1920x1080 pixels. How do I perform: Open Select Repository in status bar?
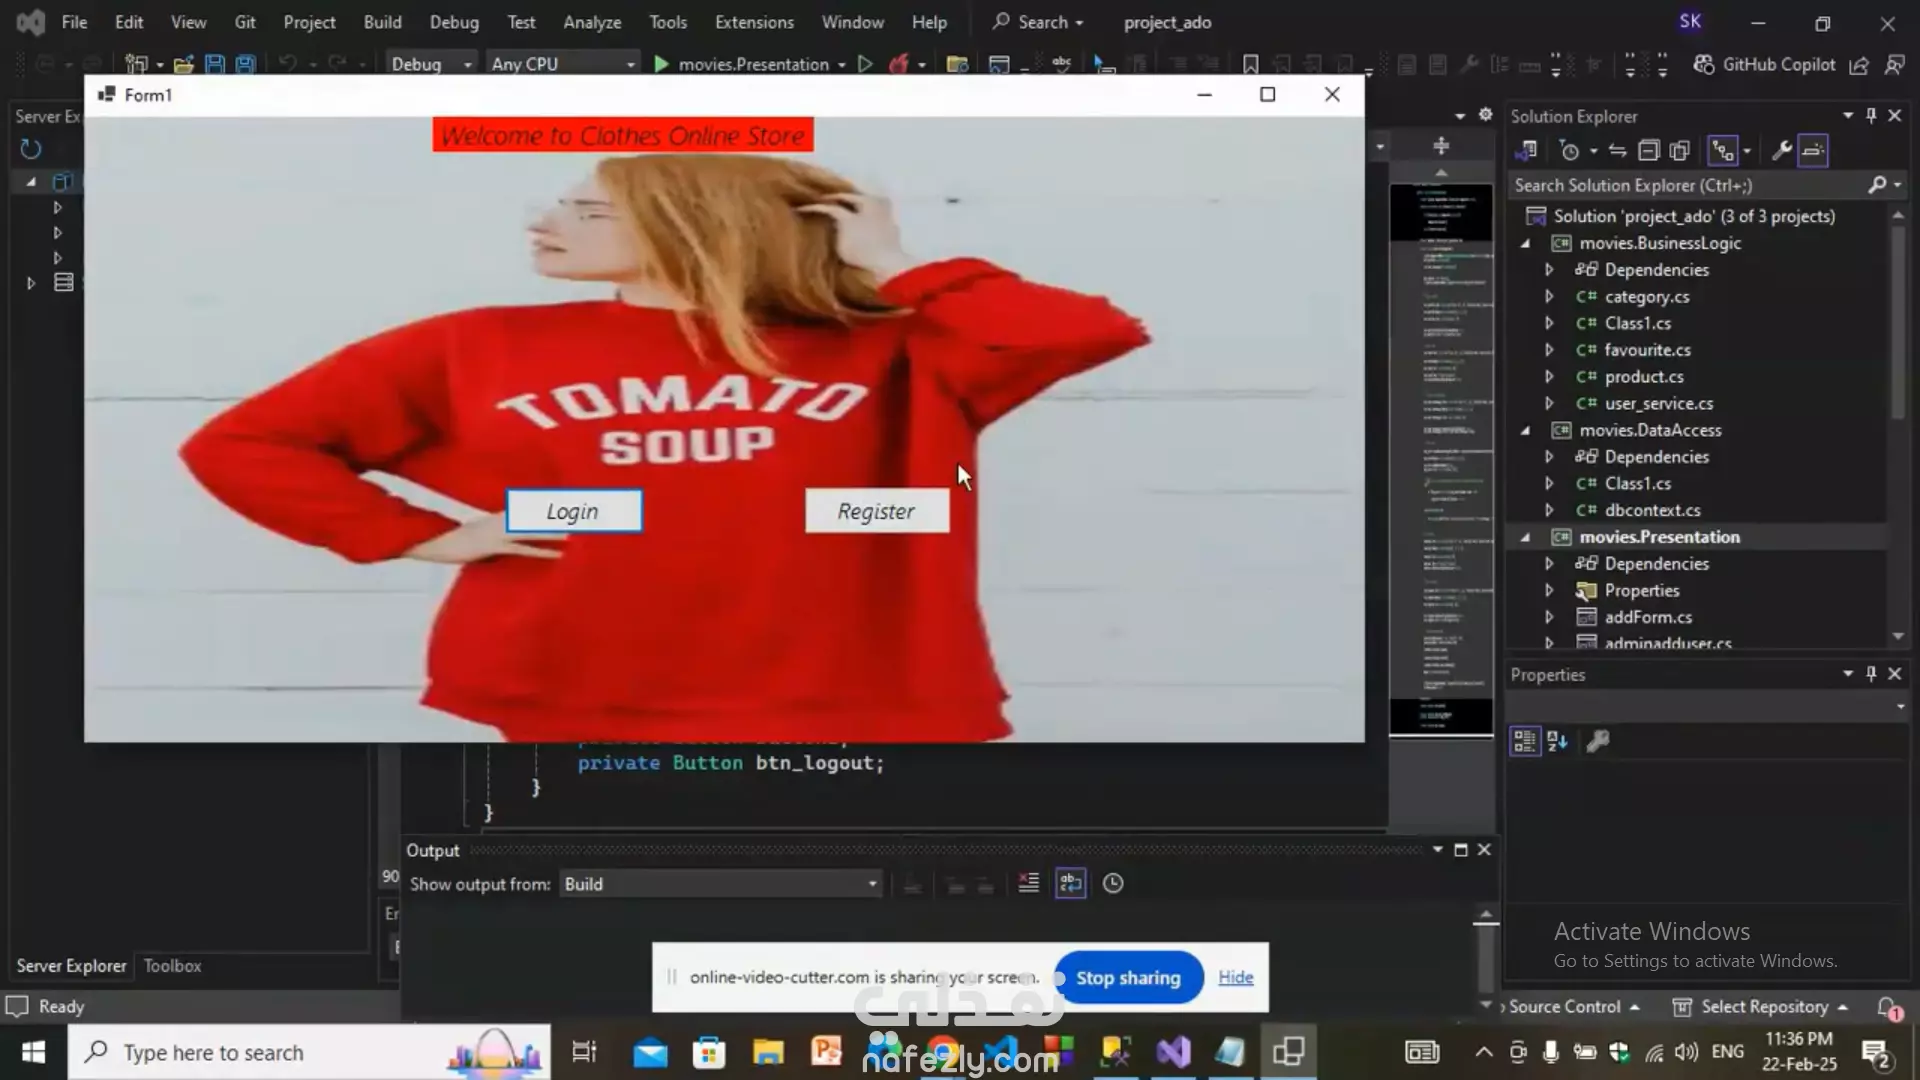(x=1760, y=1007)
